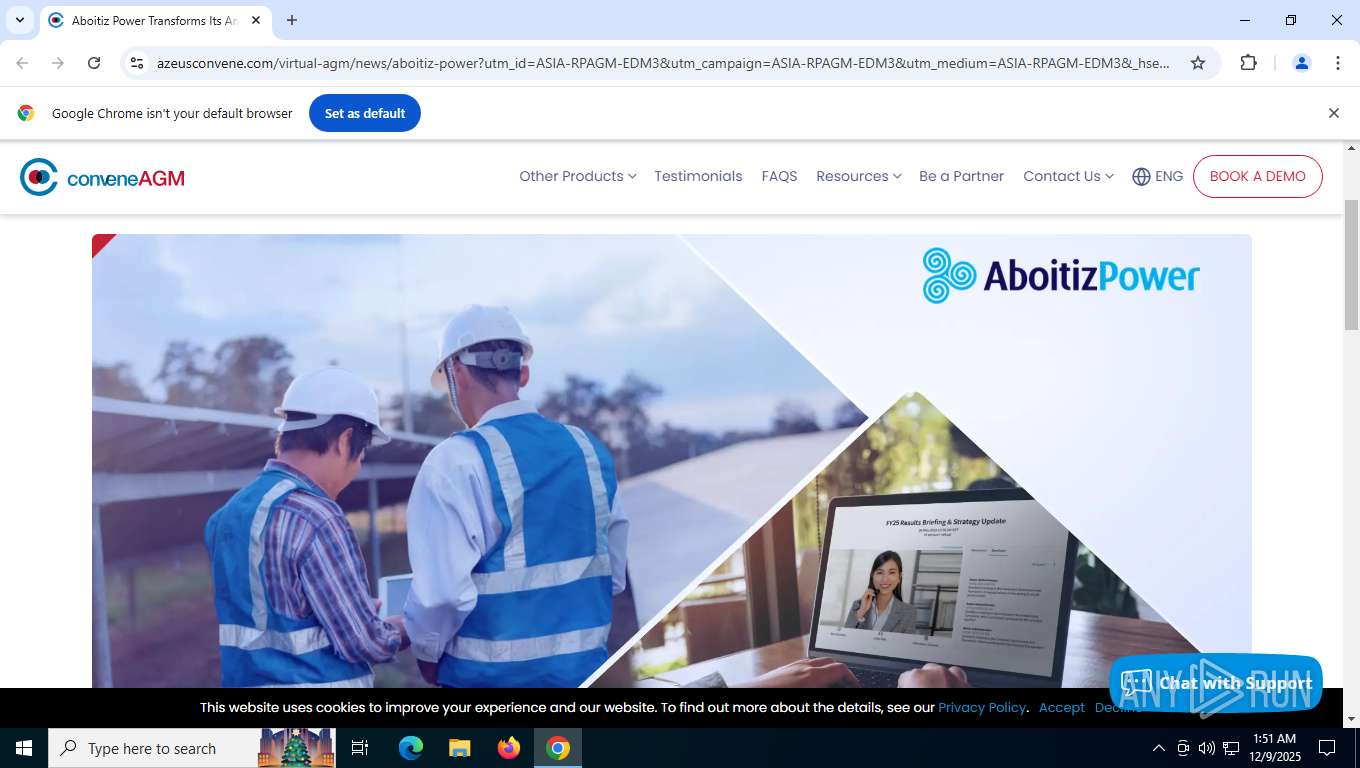Image resolution: width=1360 pixels, height=768 pixels.
Task: Open the Chrome extensions puzzle icon
Action: (x=1248, y=63)
